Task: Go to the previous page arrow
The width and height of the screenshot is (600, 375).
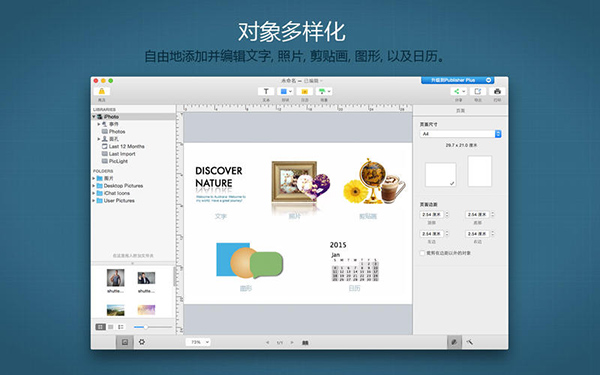Action: click(x=267, y=342)
